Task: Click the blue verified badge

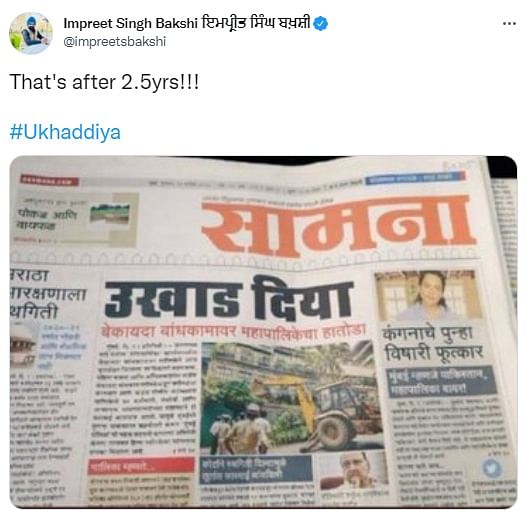Action: [321, 24]
